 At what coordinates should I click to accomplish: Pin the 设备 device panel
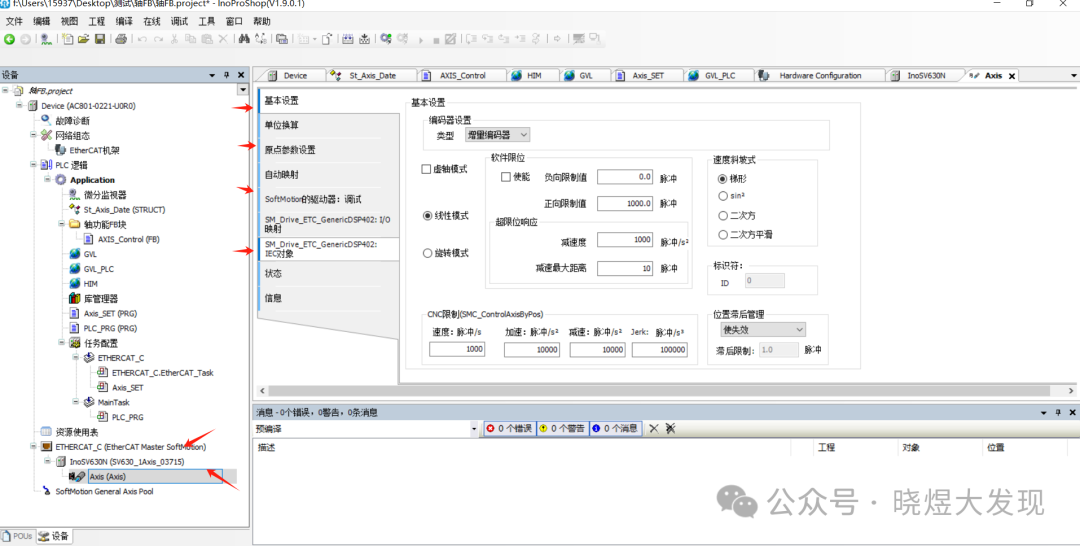pyautogui.click(x=227, y=75)
